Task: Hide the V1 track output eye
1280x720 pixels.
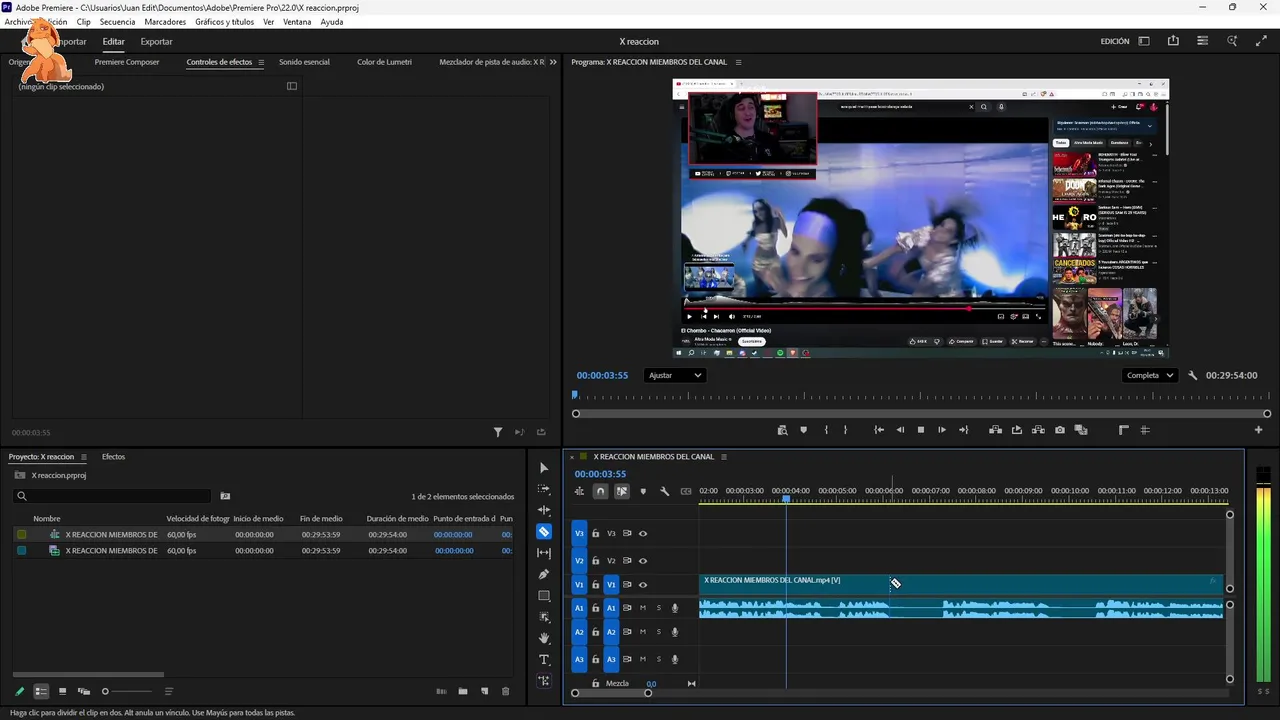Action: click(x=643, y=585)
